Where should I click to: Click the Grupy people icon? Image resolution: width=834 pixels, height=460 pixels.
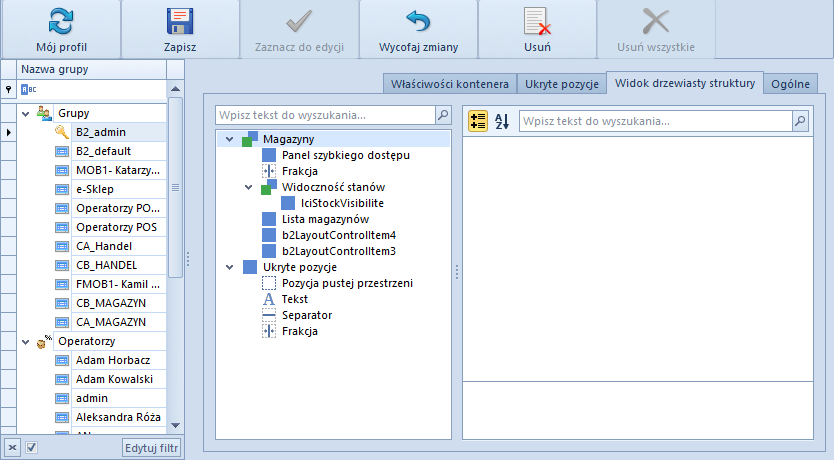click(x=44, y=113)
